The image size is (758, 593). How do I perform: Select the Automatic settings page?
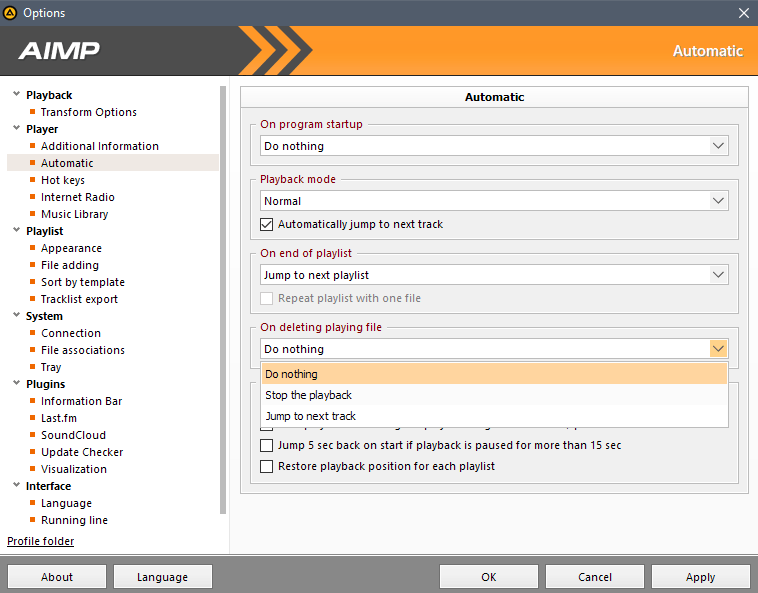[x=67, y=163]
